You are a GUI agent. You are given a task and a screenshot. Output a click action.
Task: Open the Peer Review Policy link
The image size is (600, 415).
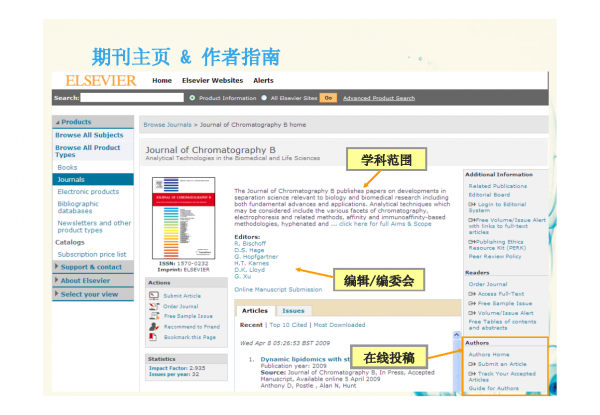(495, 256)
